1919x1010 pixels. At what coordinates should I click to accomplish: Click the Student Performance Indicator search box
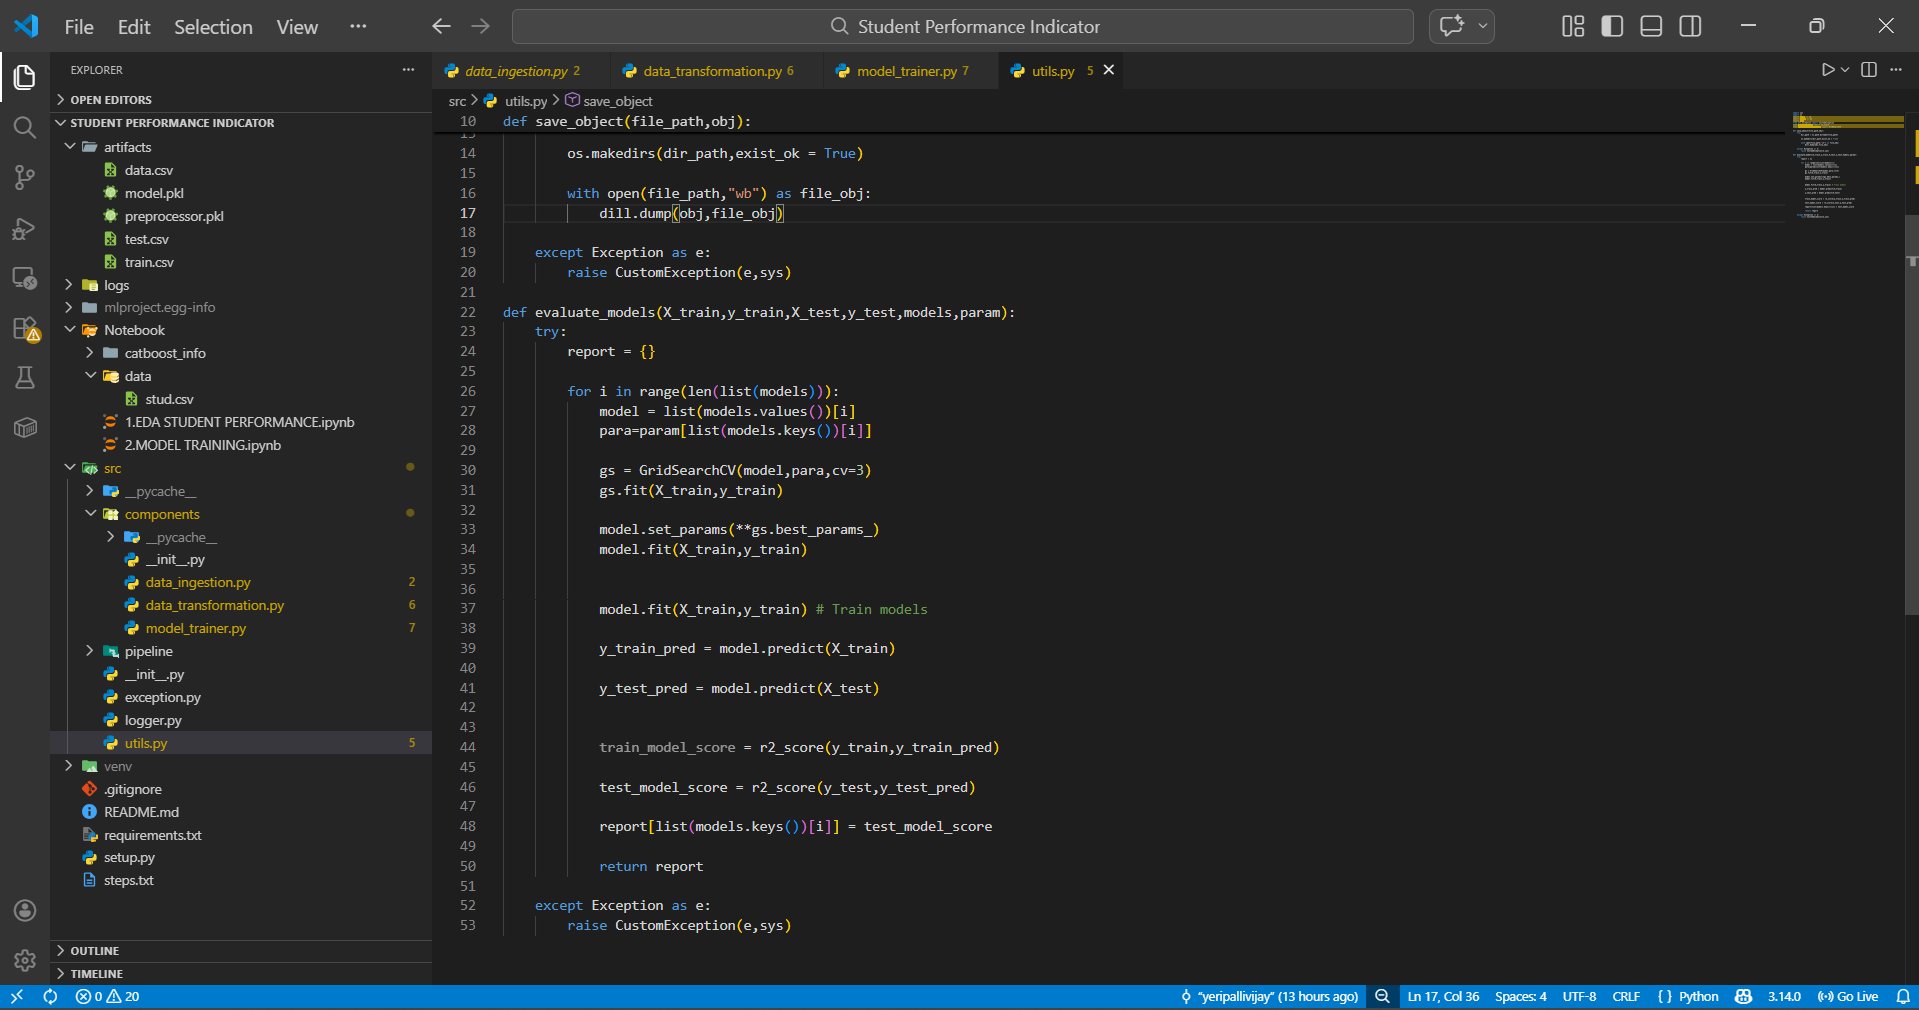(962, 27)
